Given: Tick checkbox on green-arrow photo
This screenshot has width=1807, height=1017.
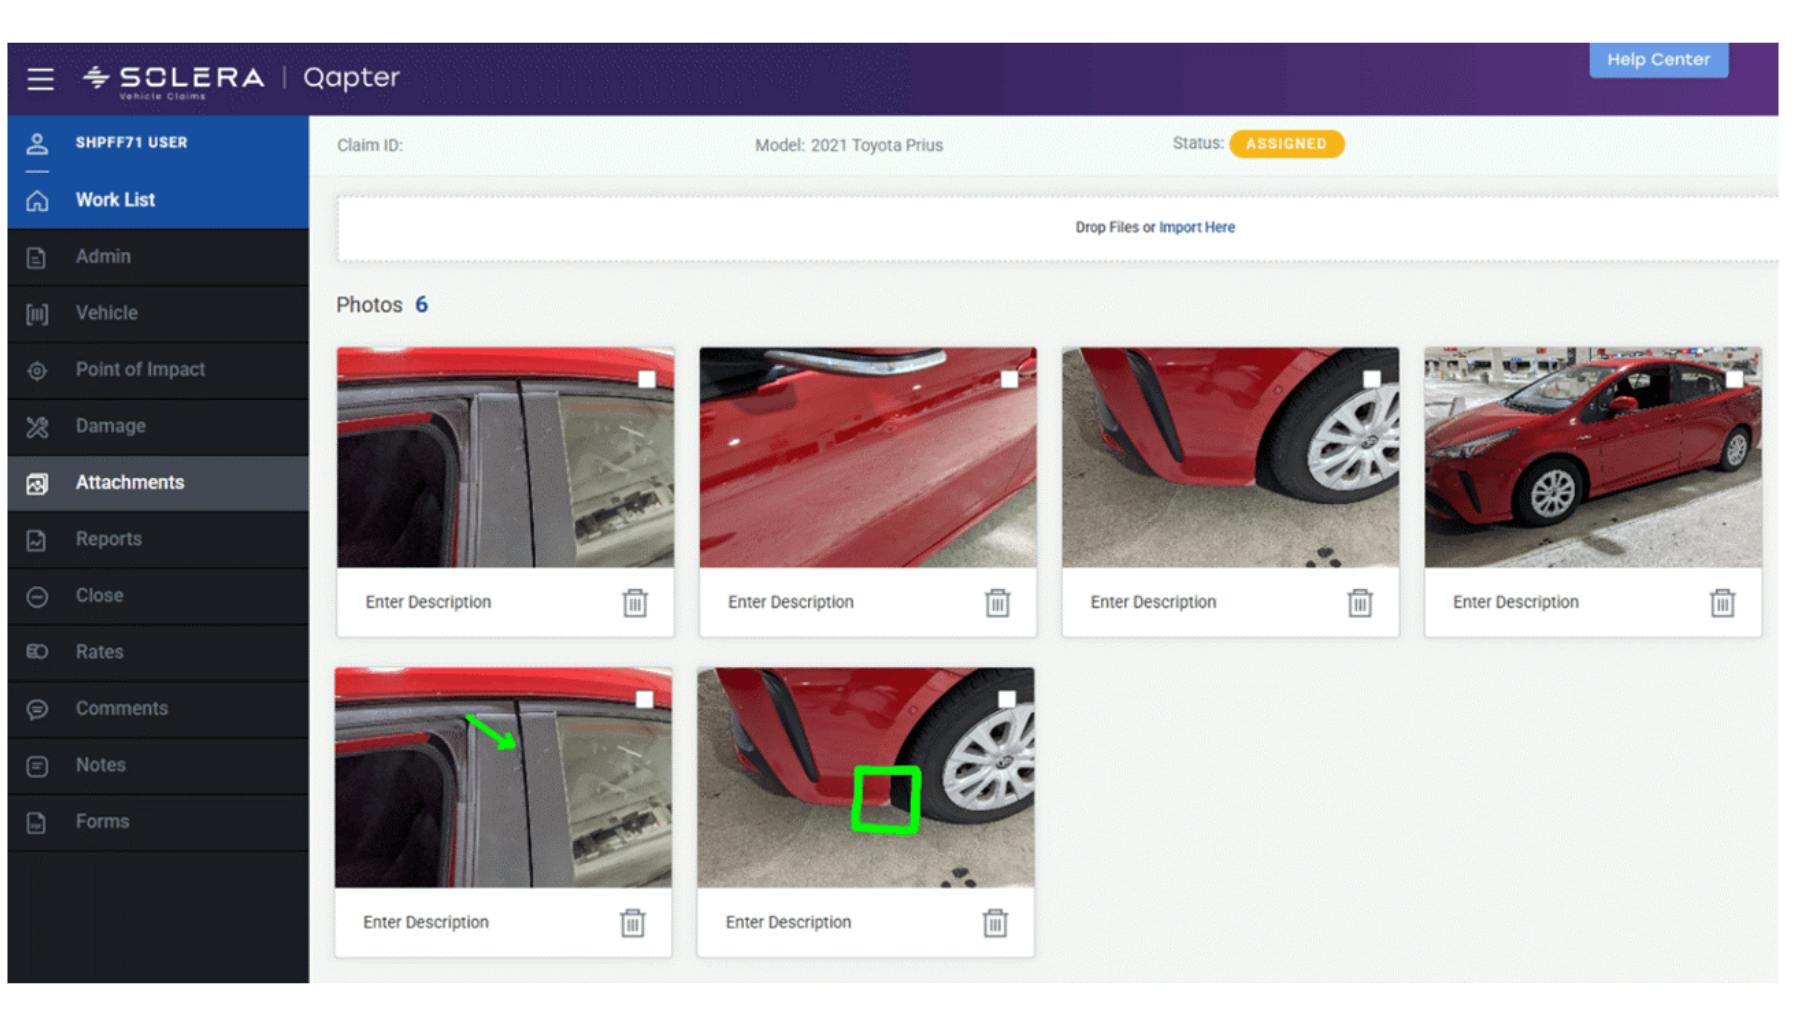Looking at the screenshot, I should (x=645, y=700).
